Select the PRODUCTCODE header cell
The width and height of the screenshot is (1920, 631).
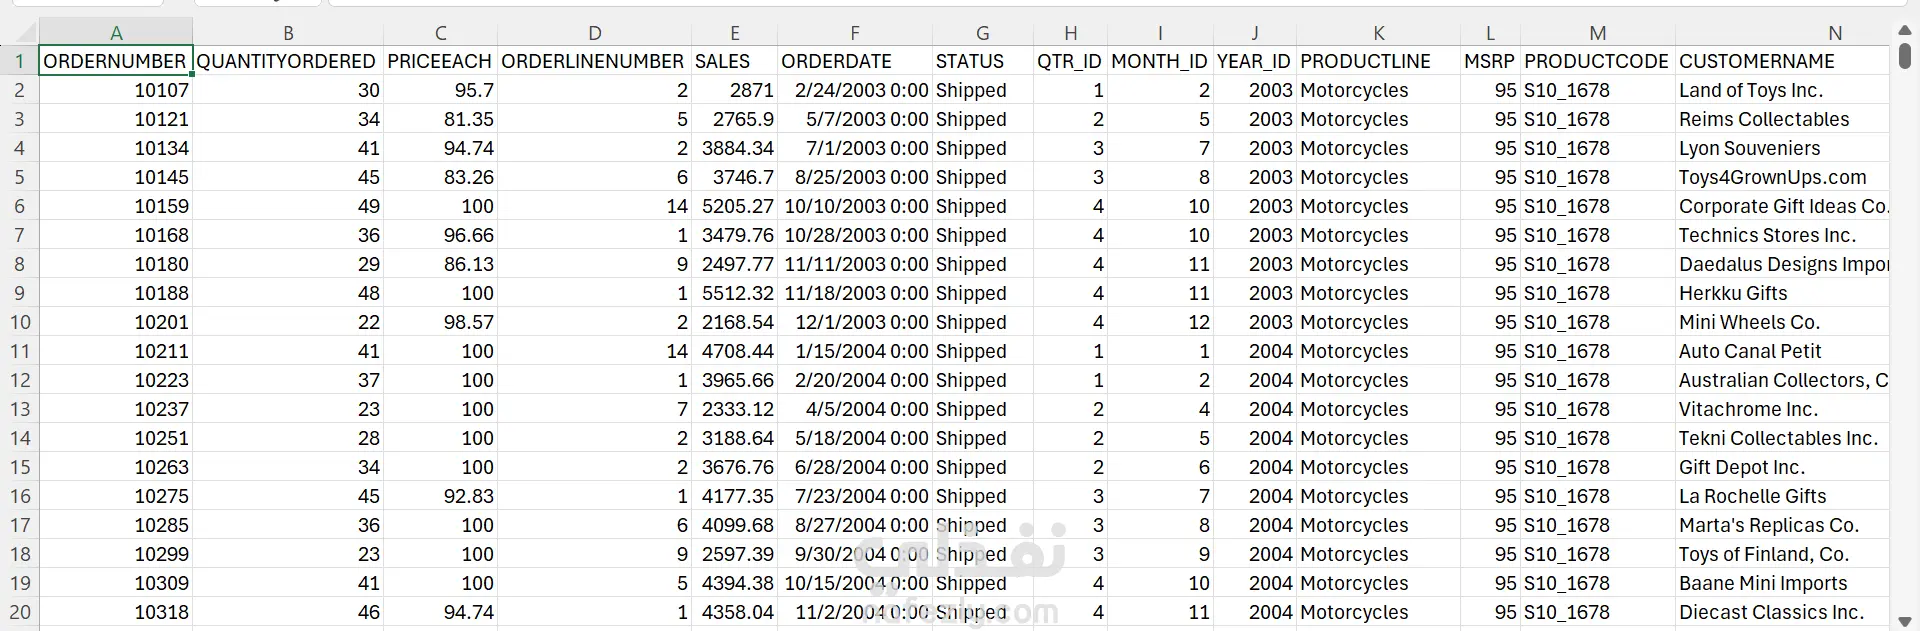pos(1597,61)
